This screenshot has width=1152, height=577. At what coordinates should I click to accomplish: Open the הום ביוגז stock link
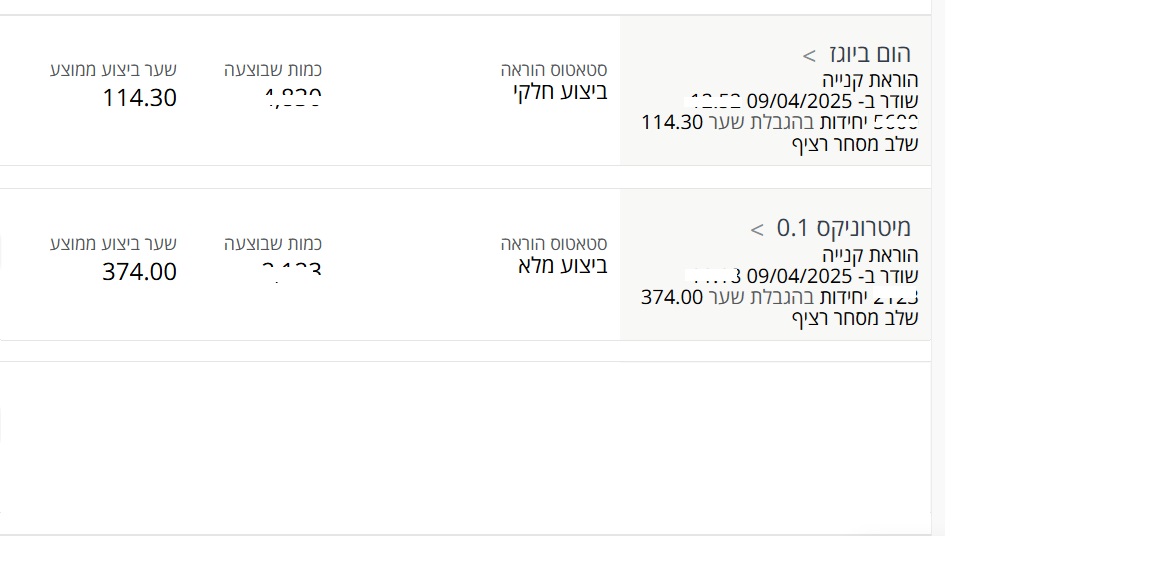pyautogui.click(x=870, y=54)
